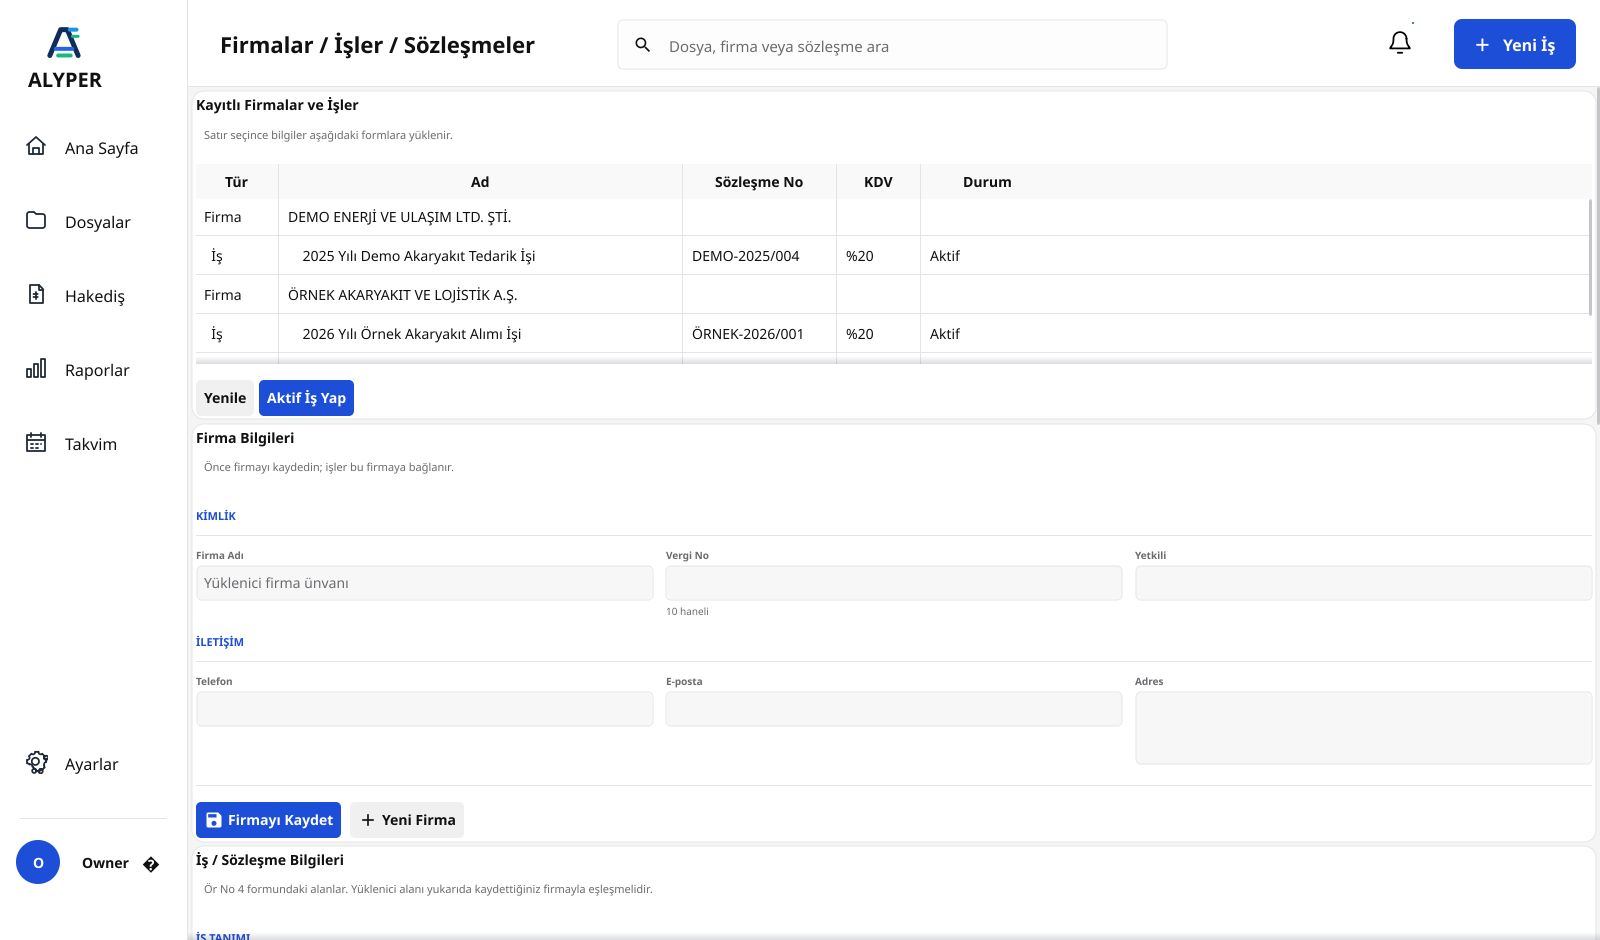The image size is (1600, 940).
Task: Click contract number ÖRNEK-2026/001
Action: click(x=747, y=334)
